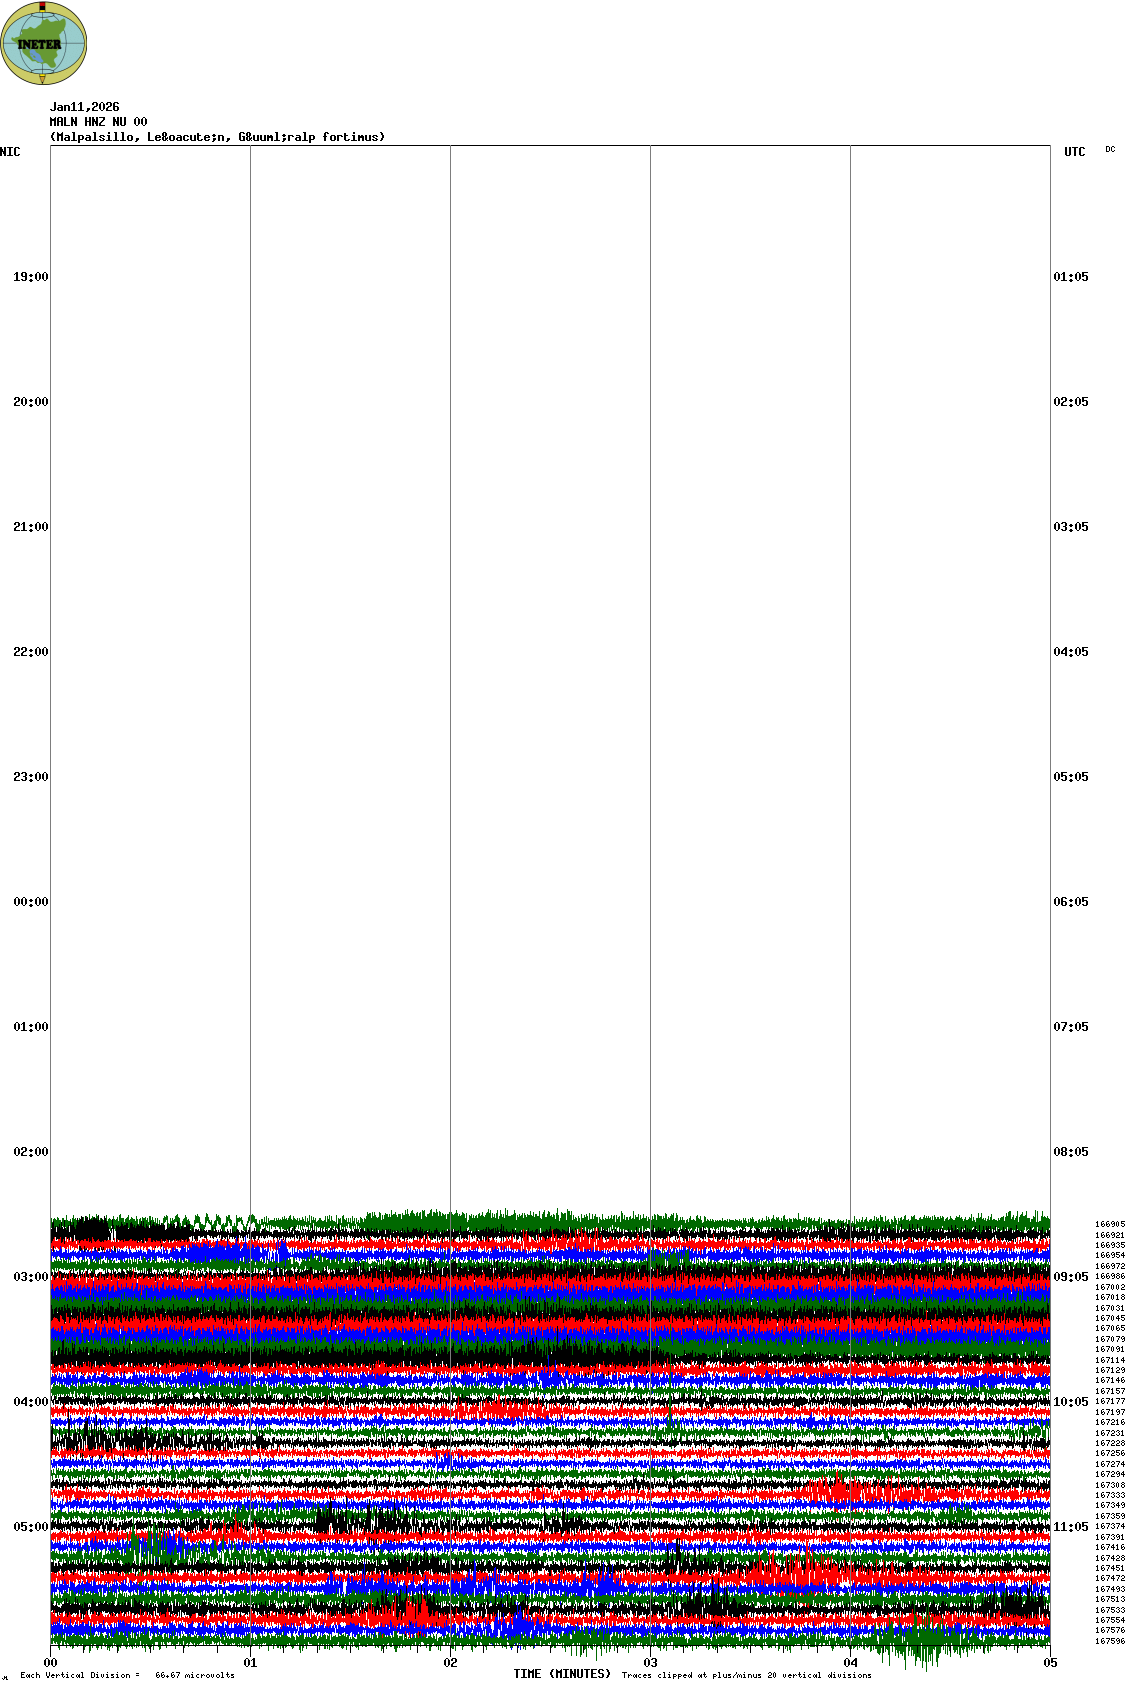1130x1689 pixels.
Task: Select the 02 minute tick label
Action: pos(451,1663)
